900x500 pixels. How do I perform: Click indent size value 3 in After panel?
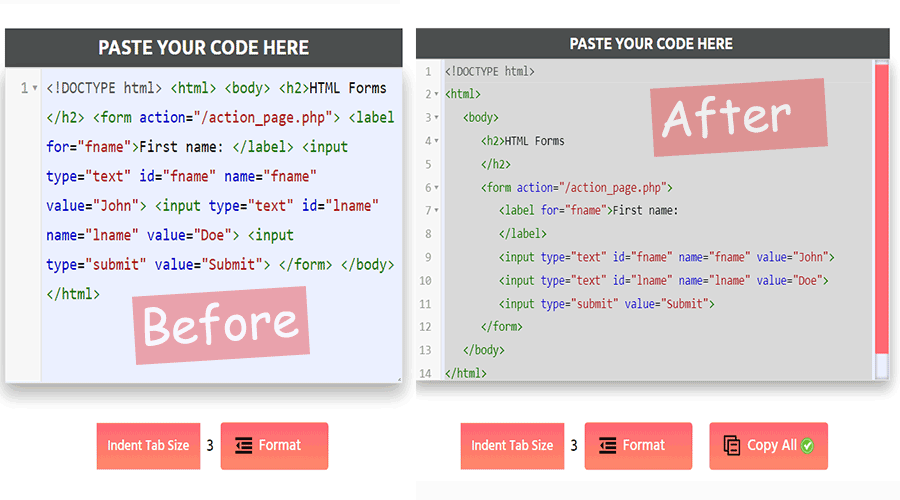pyautogui.click(x=574, y=445)
